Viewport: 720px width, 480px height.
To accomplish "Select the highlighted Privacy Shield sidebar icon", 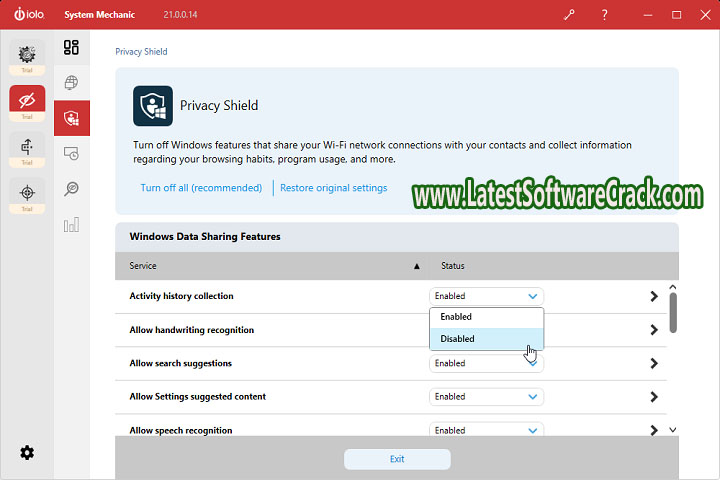I will click(72, 118).
